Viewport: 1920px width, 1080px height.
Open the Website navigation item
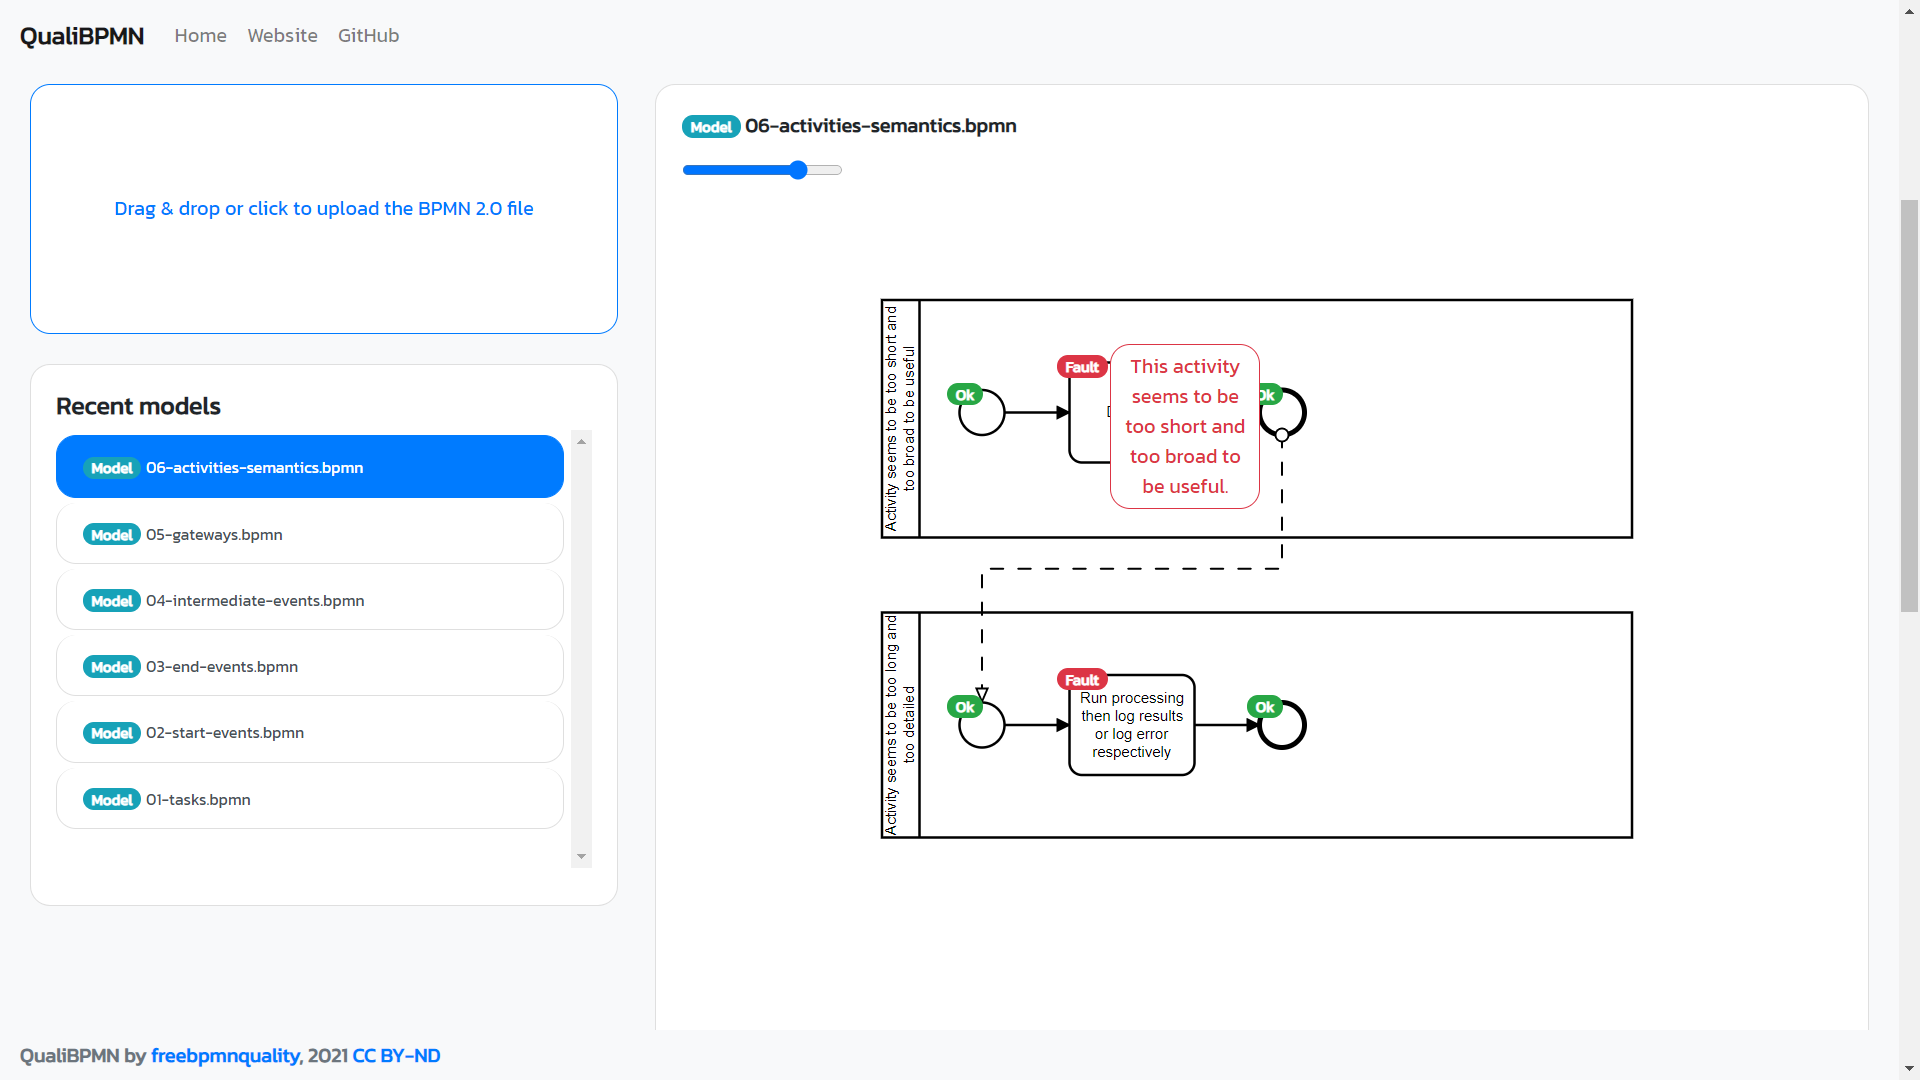282,35
